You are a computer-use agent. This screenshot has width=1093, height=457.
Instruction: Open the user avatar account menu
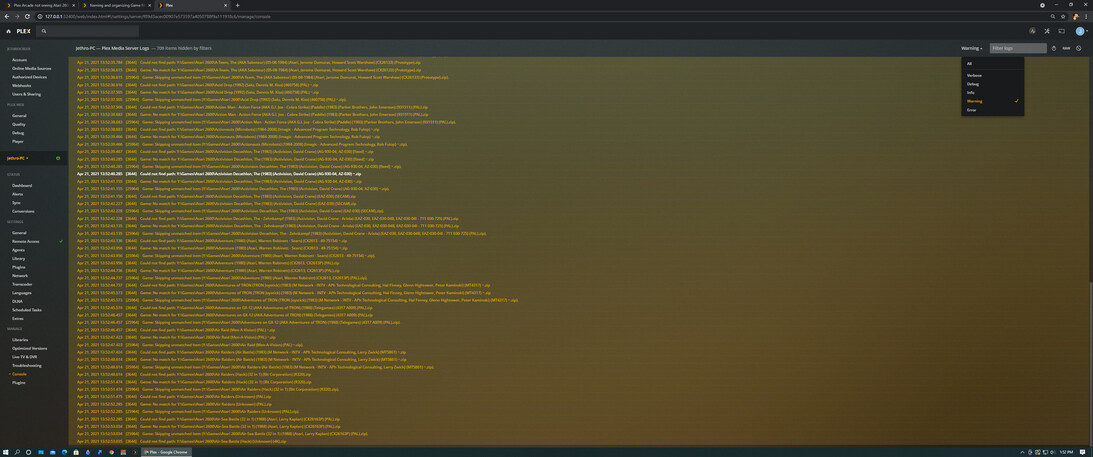click(x=1080, y=31)
